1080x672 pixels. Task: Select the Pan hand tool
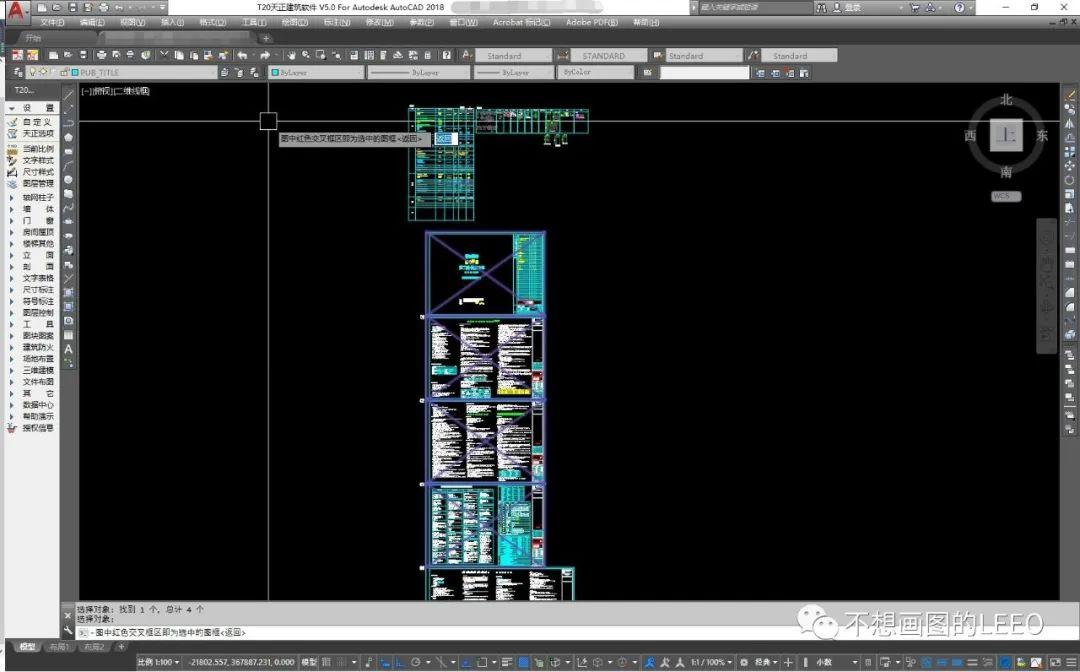click(x=291, y=55)
